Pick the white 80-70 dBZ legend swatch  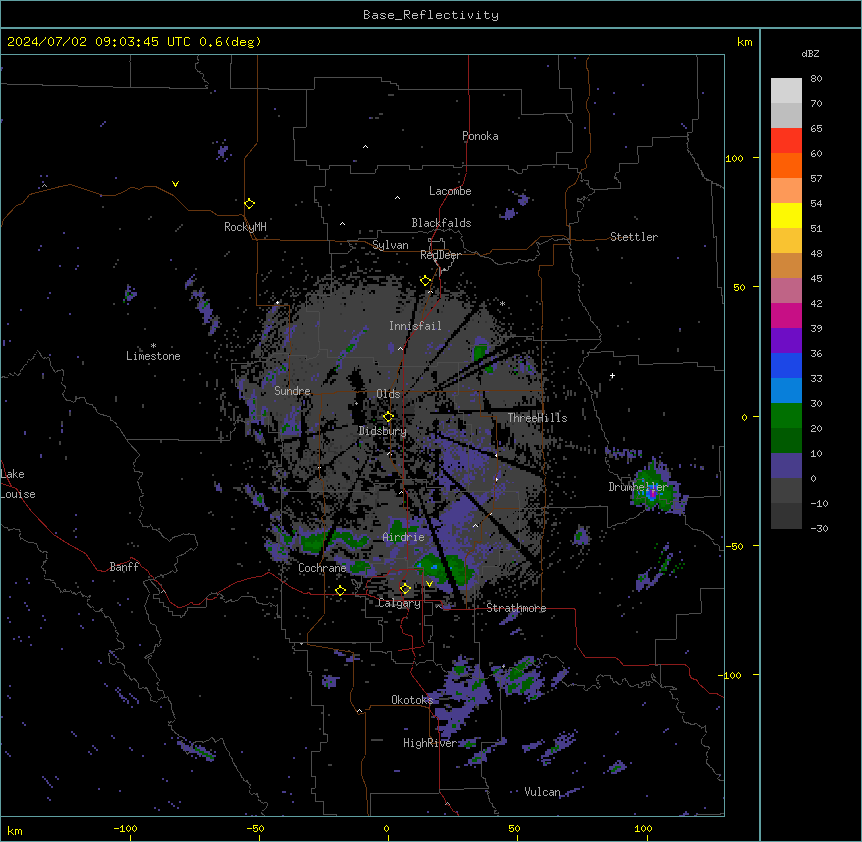786,91
